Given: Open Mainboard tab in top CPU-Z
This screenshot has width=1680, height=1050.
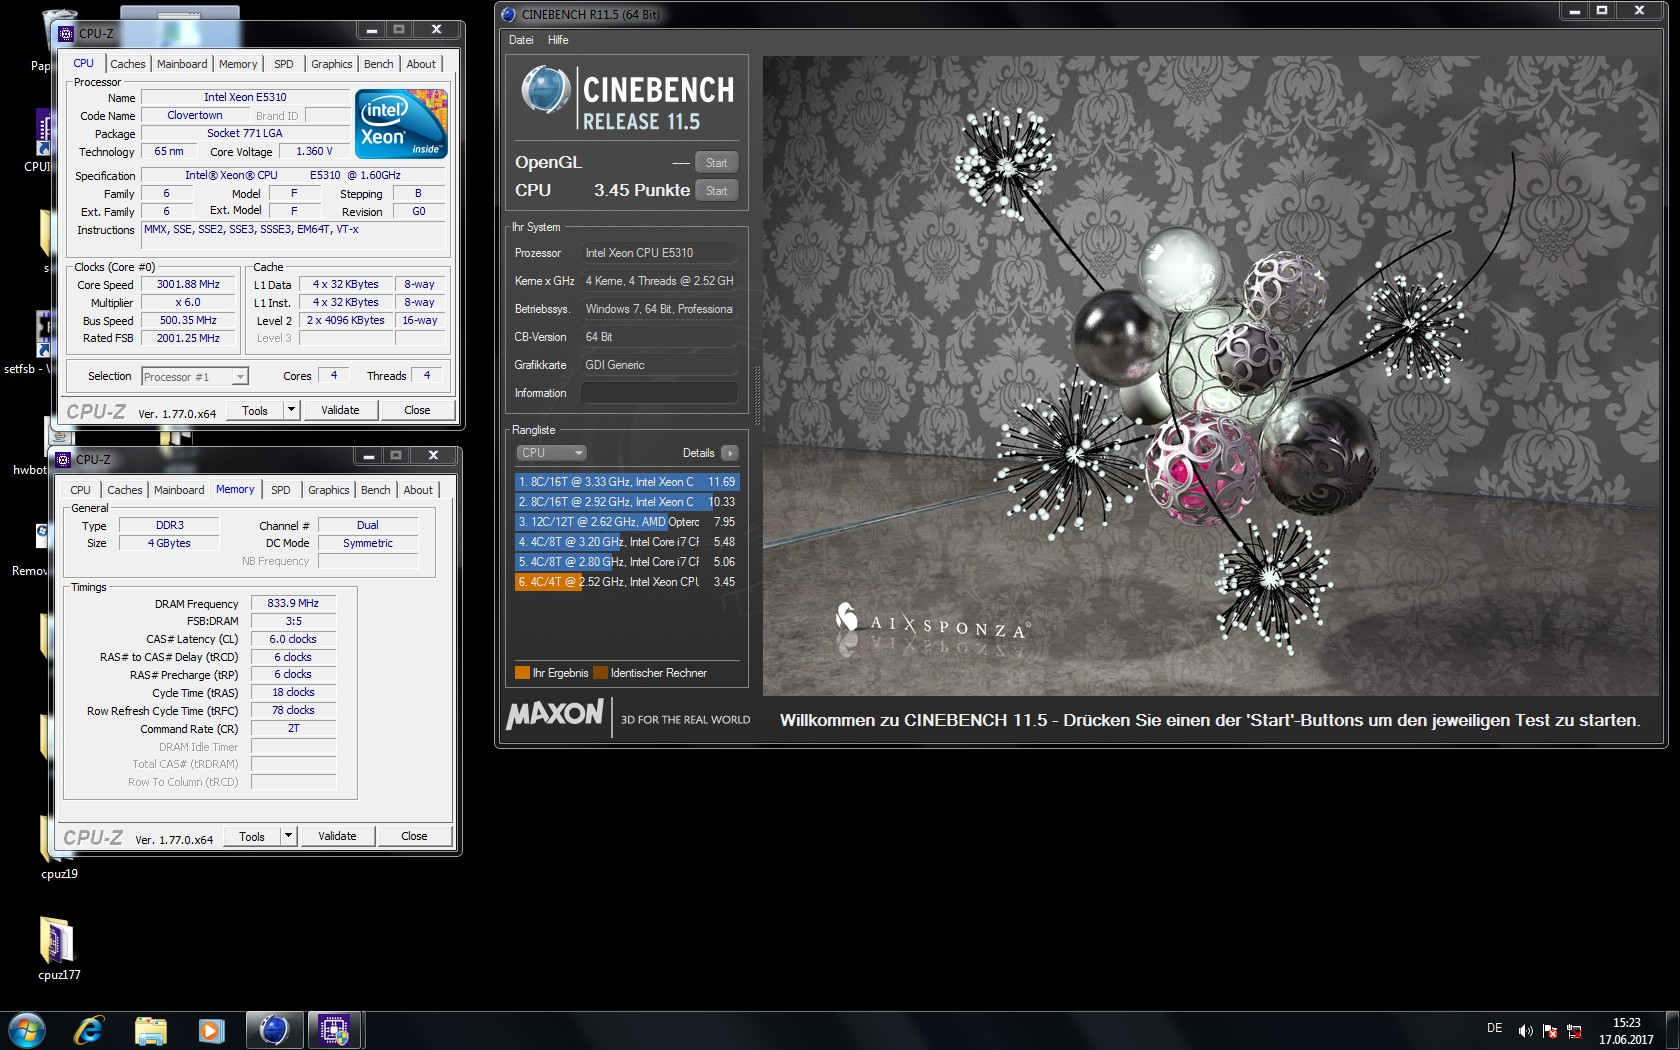Looking at the screenshot, I should [x=182, y=64].
